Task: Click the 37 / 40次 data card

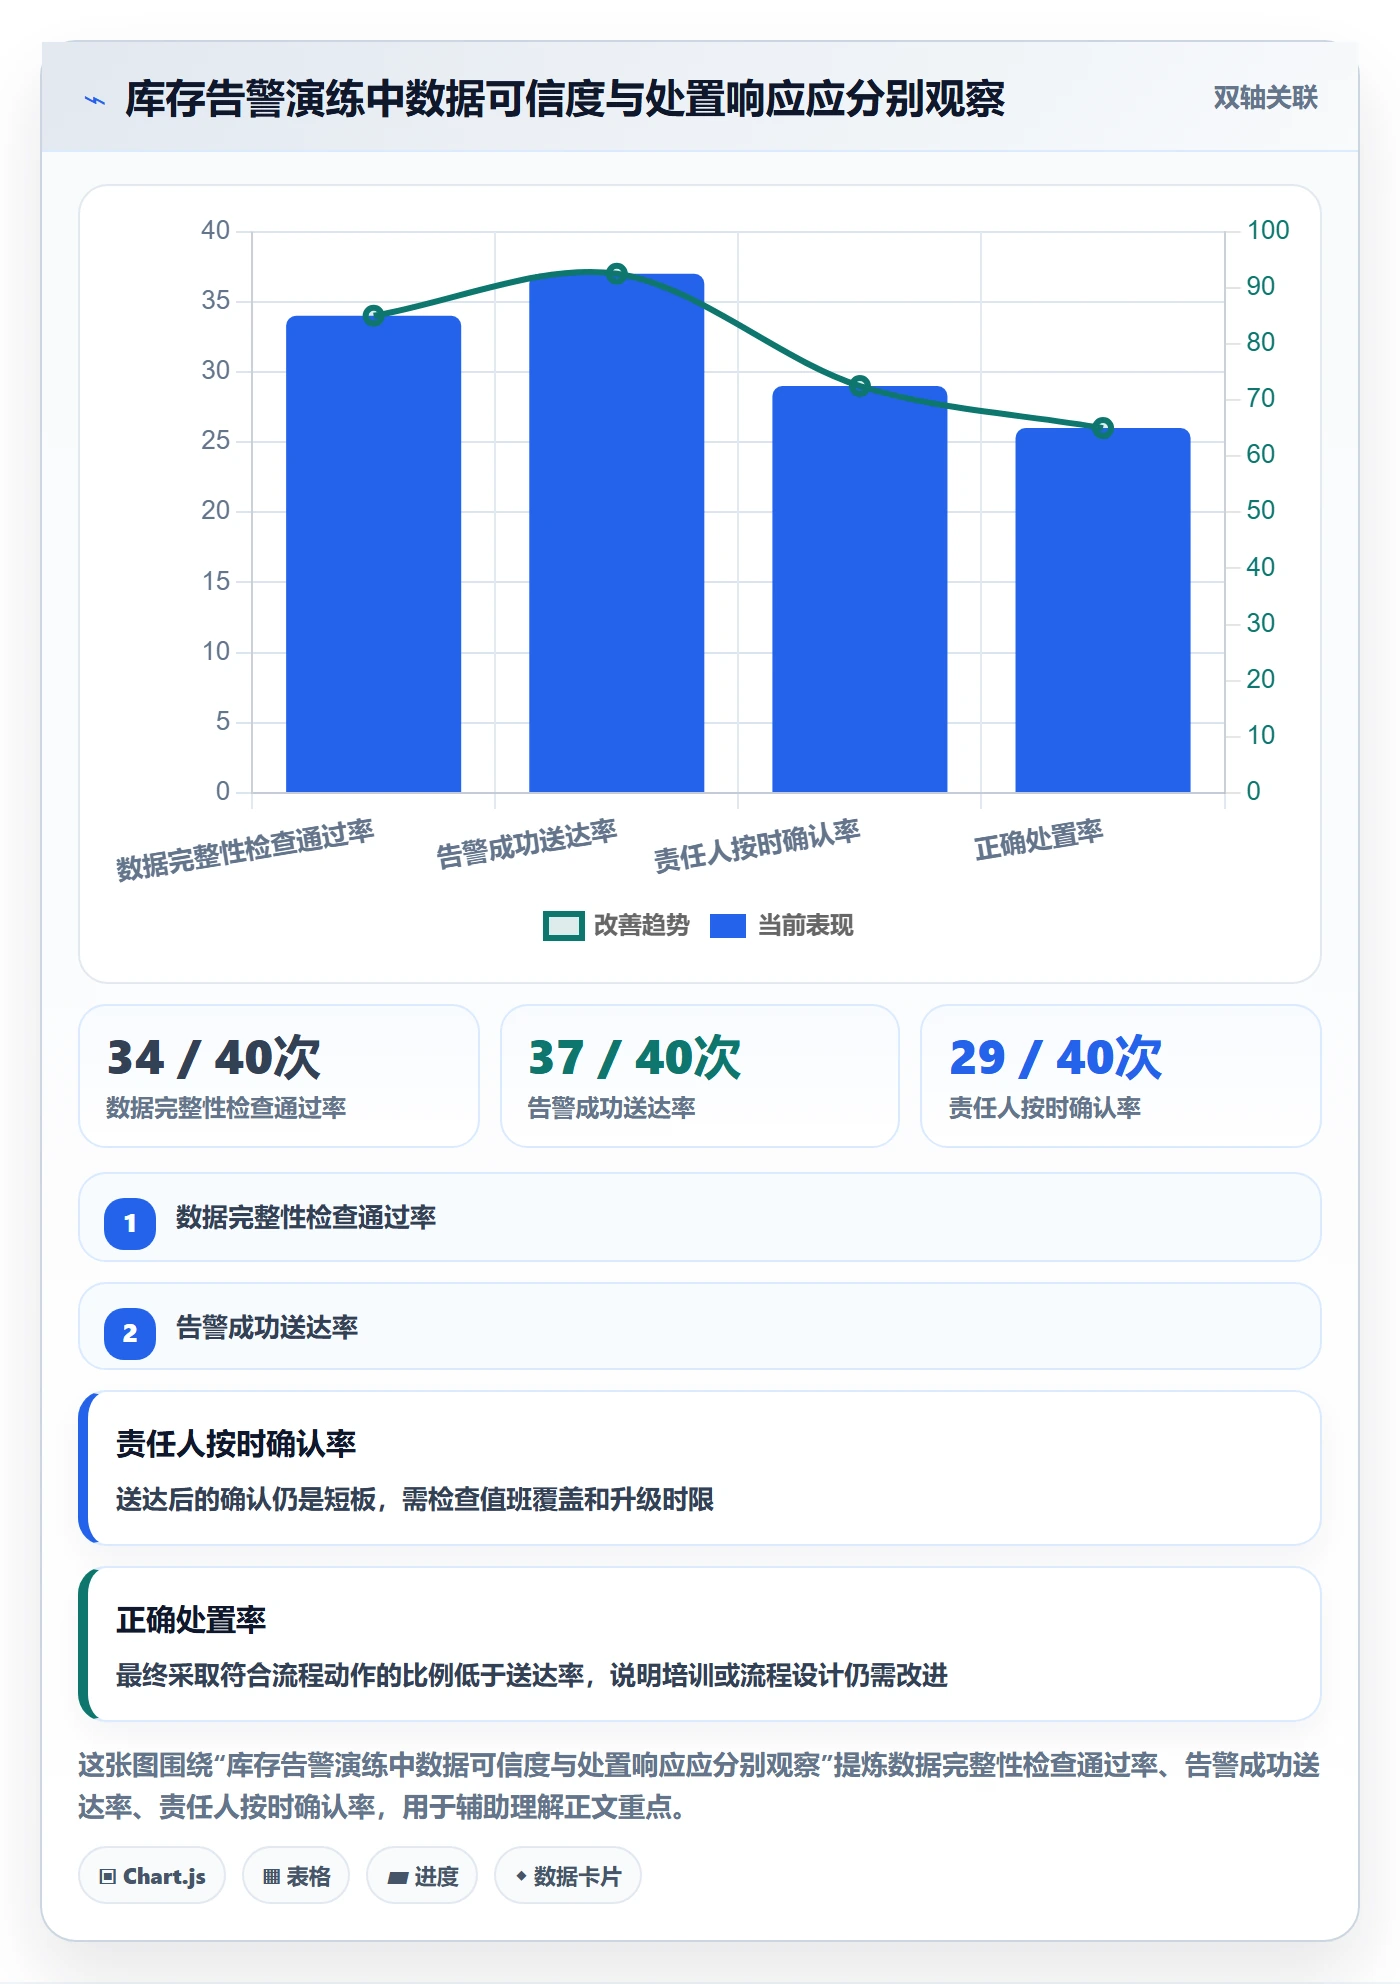Action: click(x=700, y=1076)
